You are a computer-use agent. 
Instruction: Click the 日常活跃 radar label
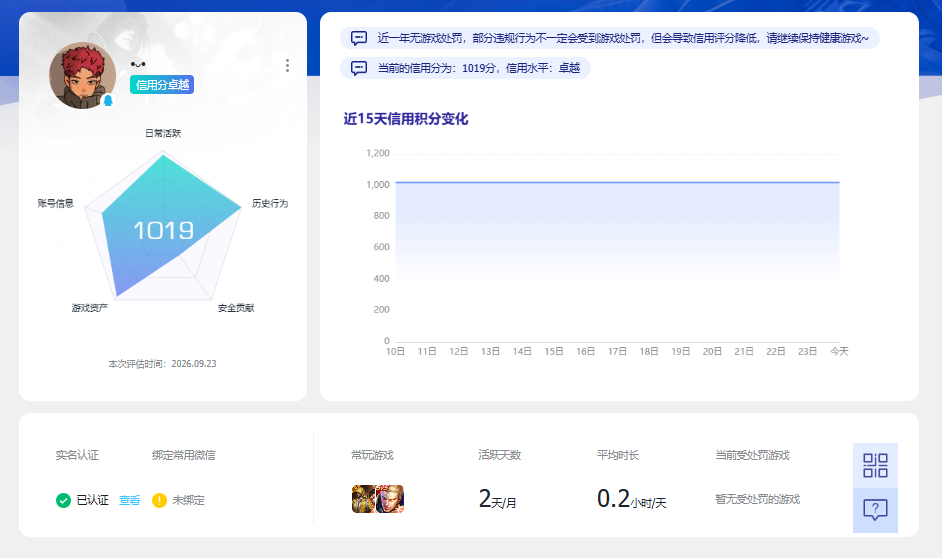click(x=163, y=133)
